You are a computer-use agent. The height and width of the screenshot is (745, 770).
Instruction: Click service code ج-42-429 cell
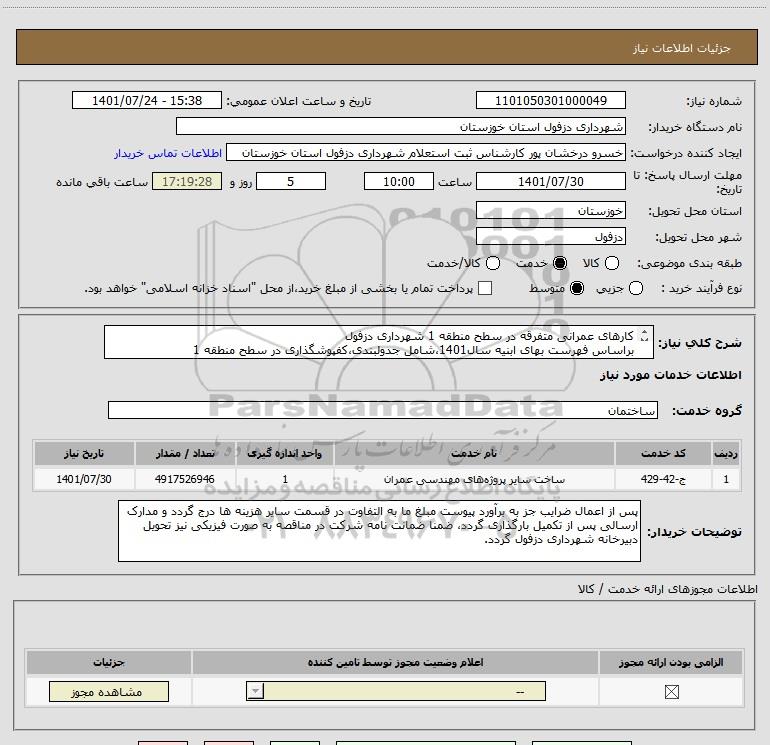point(663,479)
